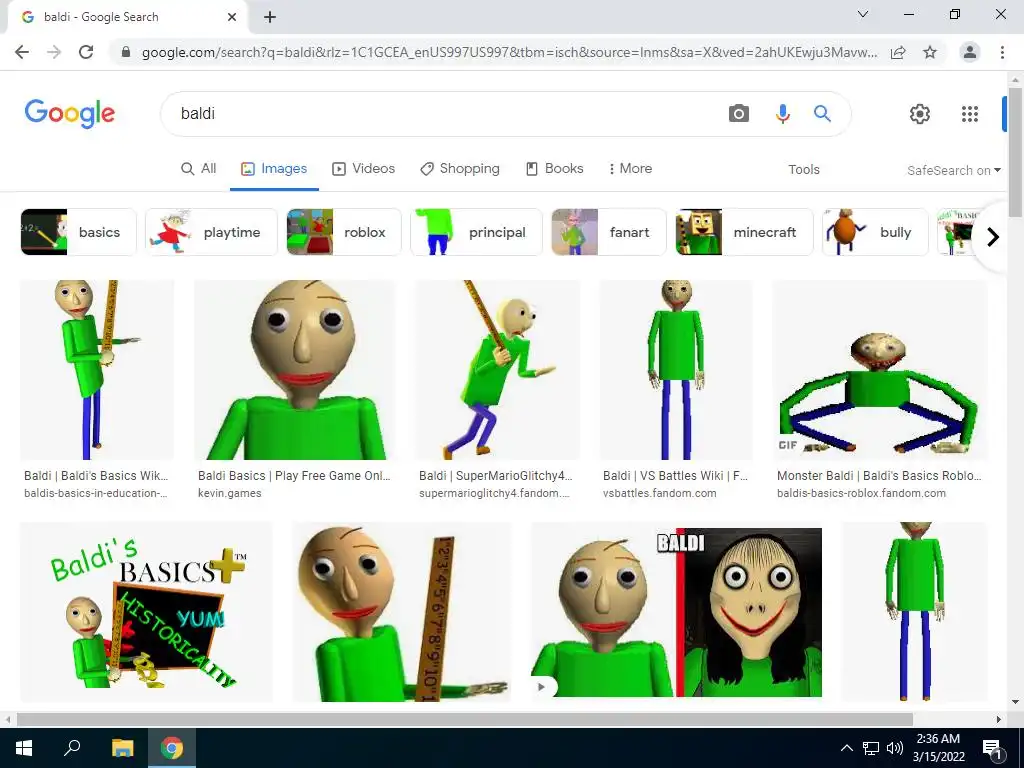Open Google quick settings gear
1024x768 pixels.
920,114
